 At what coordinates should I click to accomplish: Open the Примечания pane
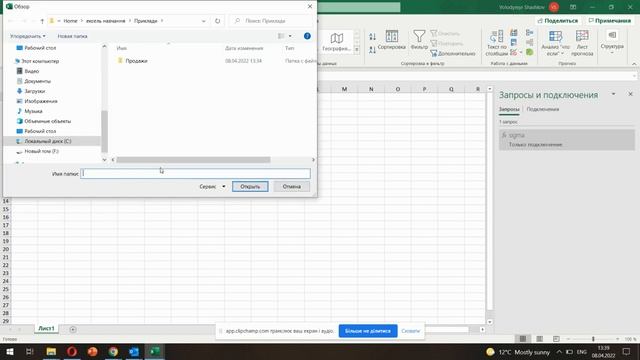610,20
